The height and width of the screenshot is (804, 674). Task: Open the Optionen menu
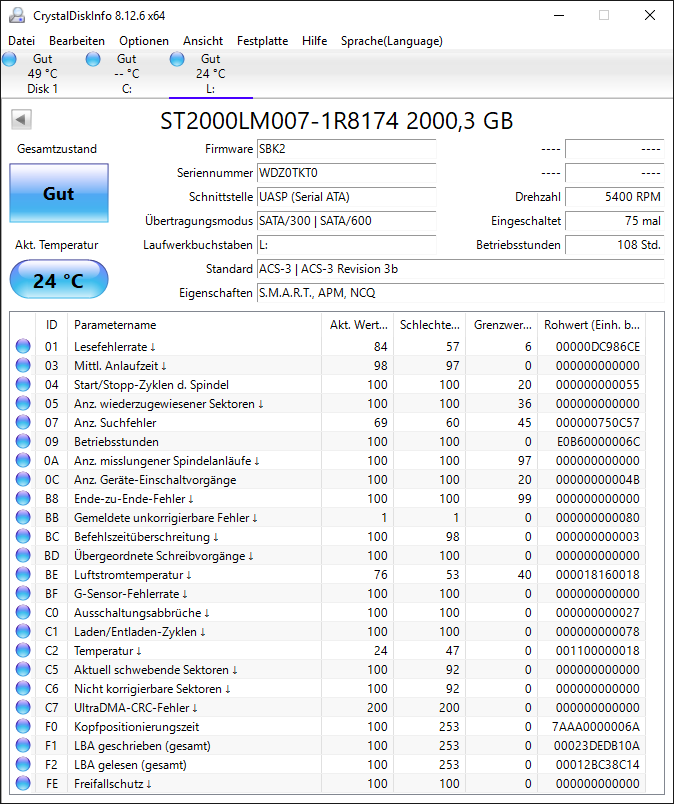click(144, 41)
